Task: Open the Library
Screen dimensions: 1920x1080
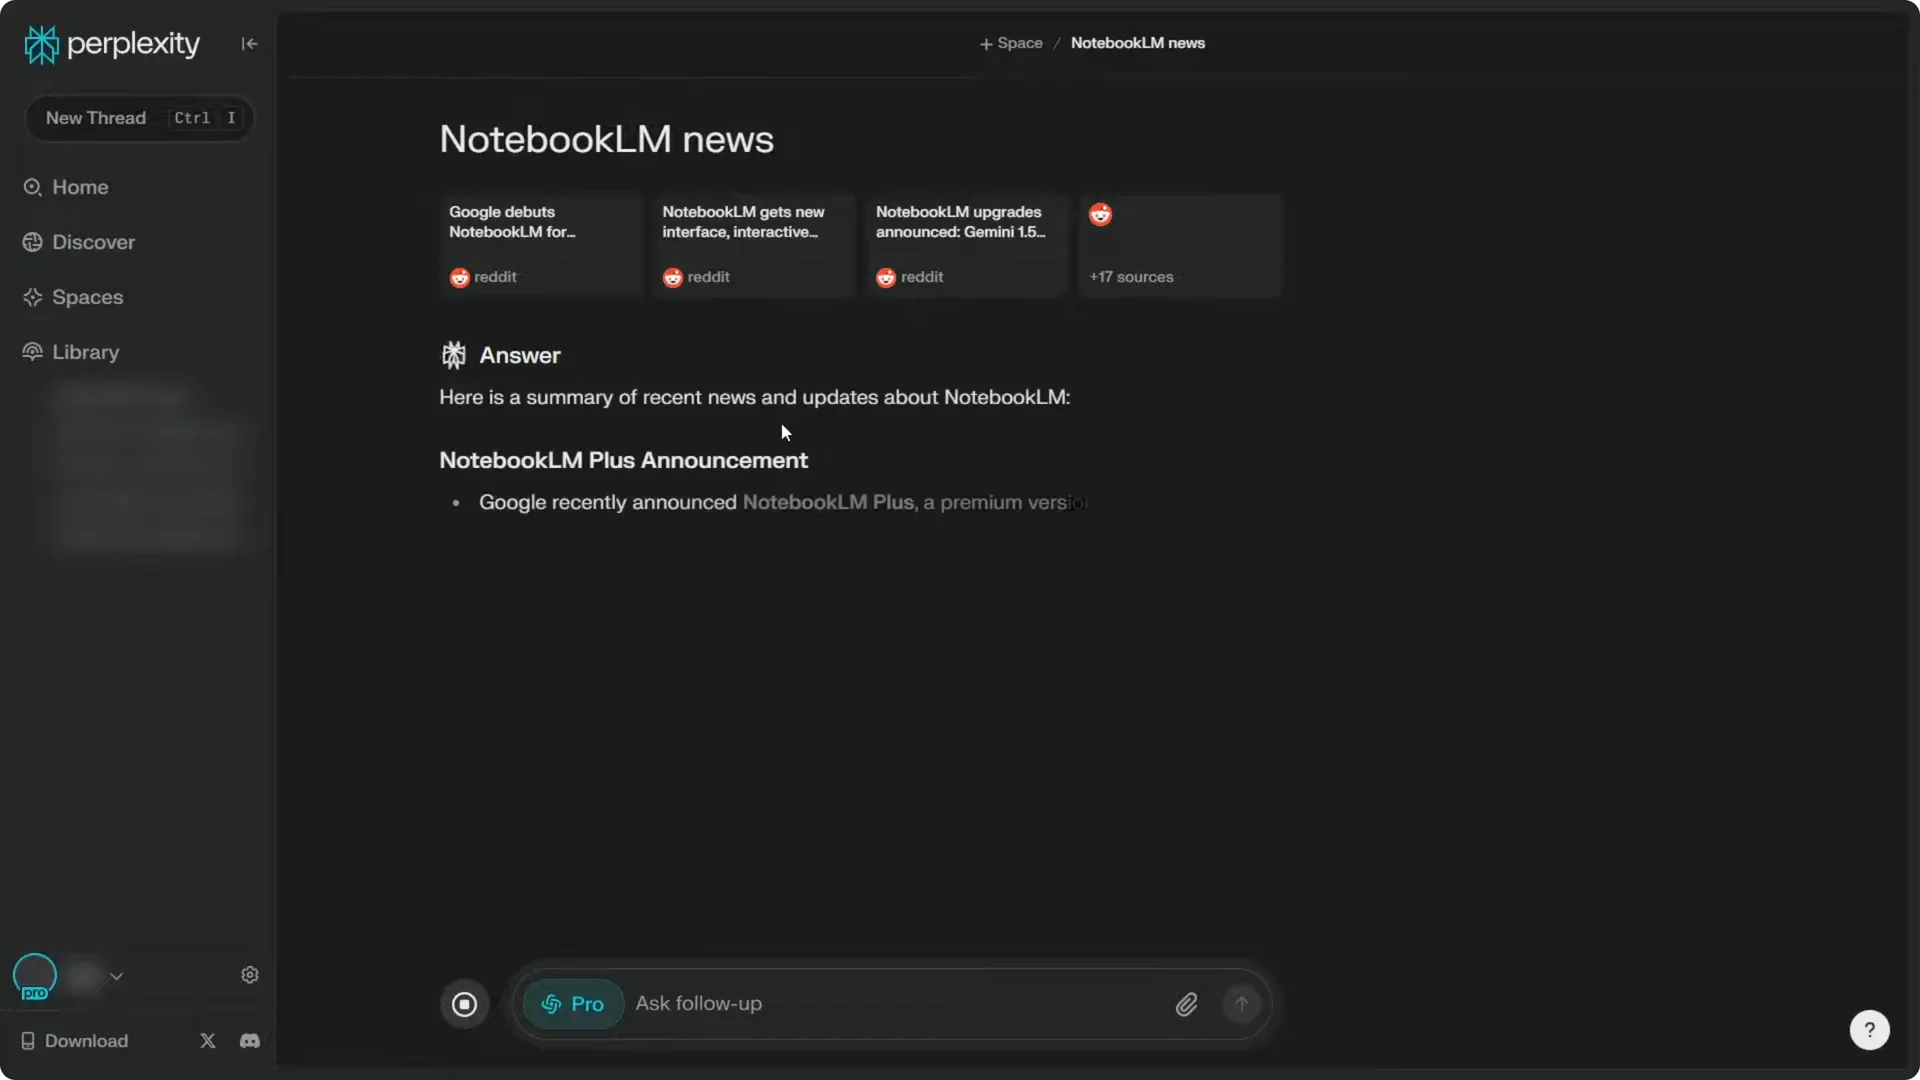Action: click(84, 351)
